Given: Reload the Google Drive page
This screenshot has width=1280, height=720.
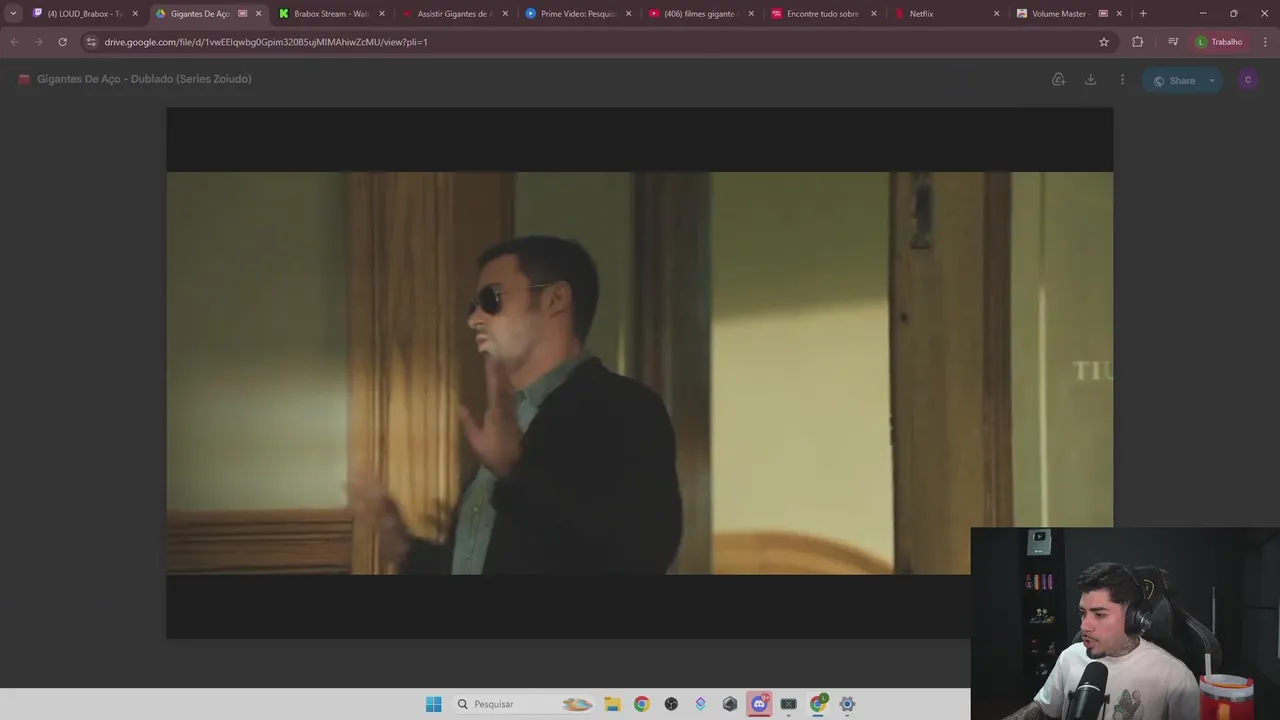Looking at the screenshot, I should click(62, 42).
